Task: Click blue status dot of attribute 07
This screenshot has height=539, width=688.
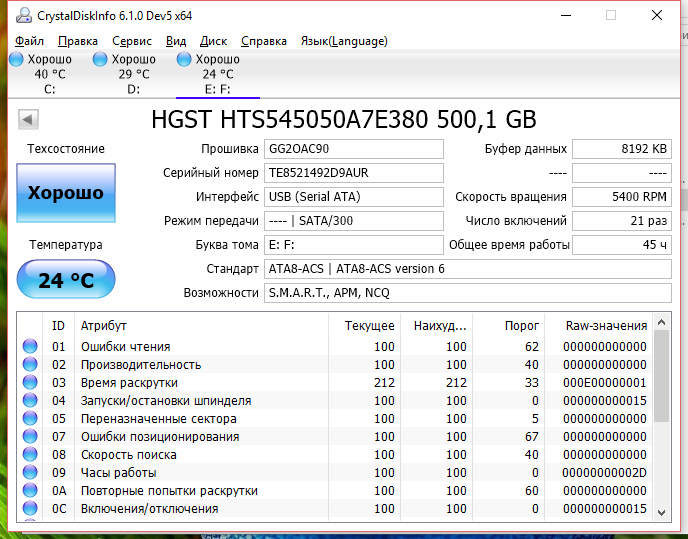Action: 30,436
